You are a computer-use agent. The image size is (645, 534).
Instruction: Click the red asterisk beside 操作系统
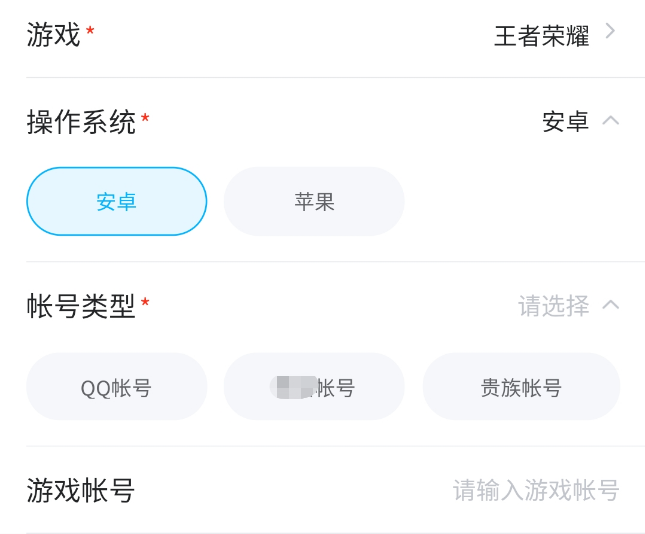pyautogui.click(x=145, y=119)
